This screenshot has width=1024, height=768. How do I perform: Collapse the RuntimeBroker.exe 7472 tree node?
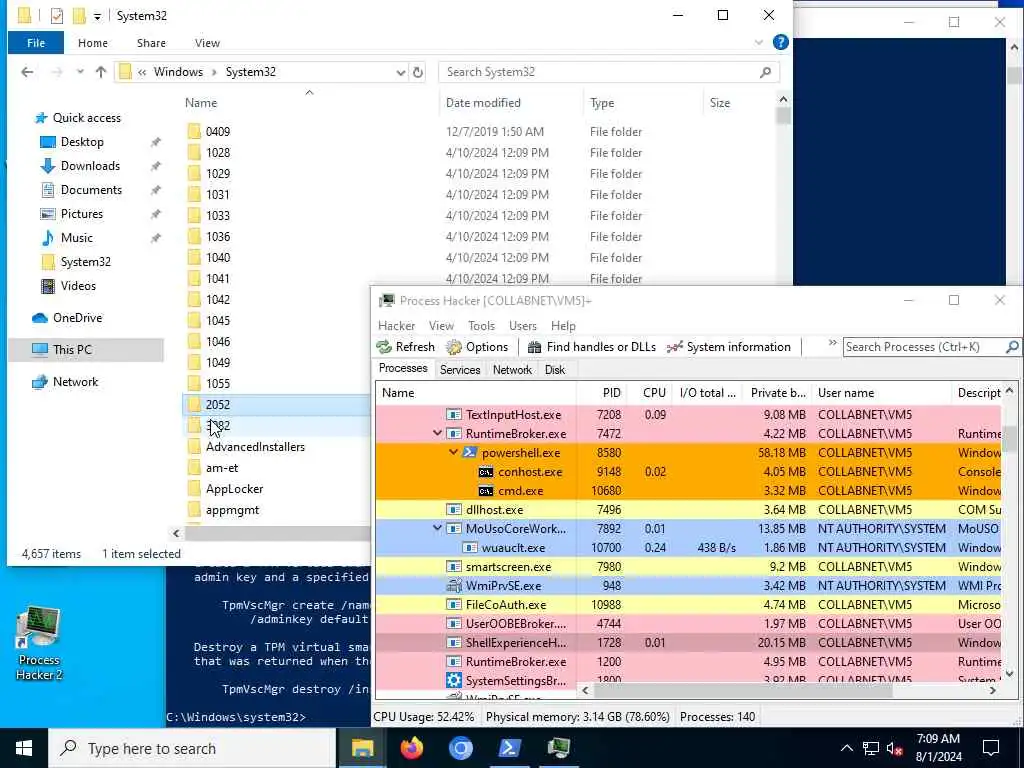(437, 433)
